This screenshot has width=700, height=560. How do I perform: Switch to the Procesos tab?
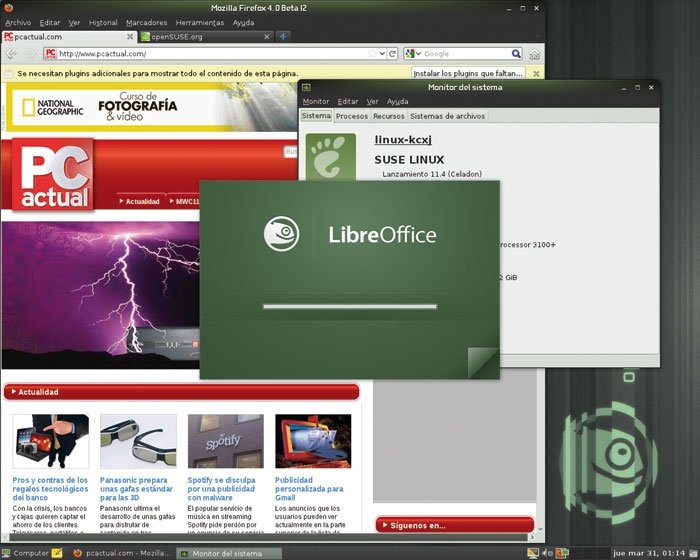tap(352, 116)
